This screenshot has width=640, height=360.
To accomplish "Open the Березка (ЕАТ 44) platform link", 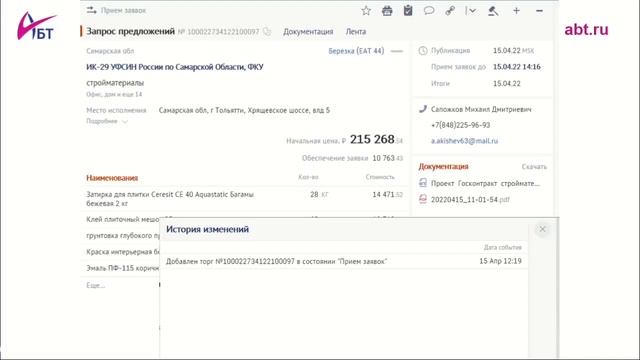I will point(356,51).
